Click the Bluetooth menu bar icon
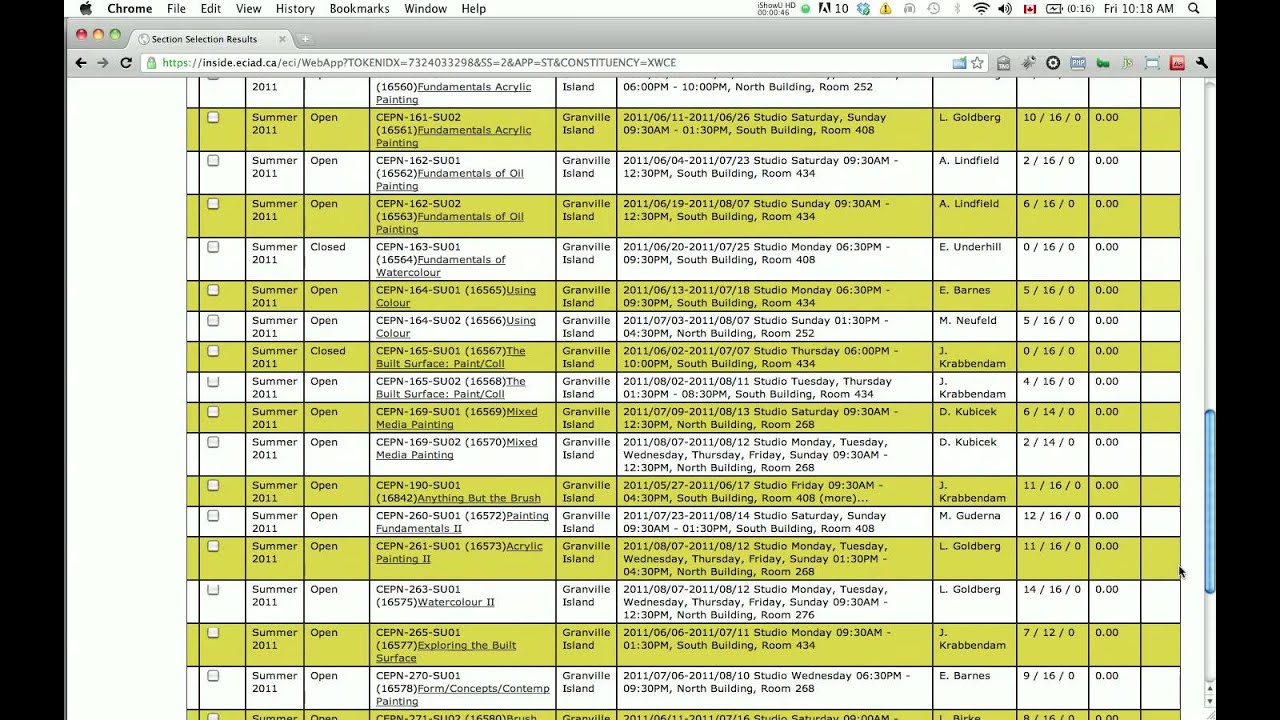 [957, 8]
